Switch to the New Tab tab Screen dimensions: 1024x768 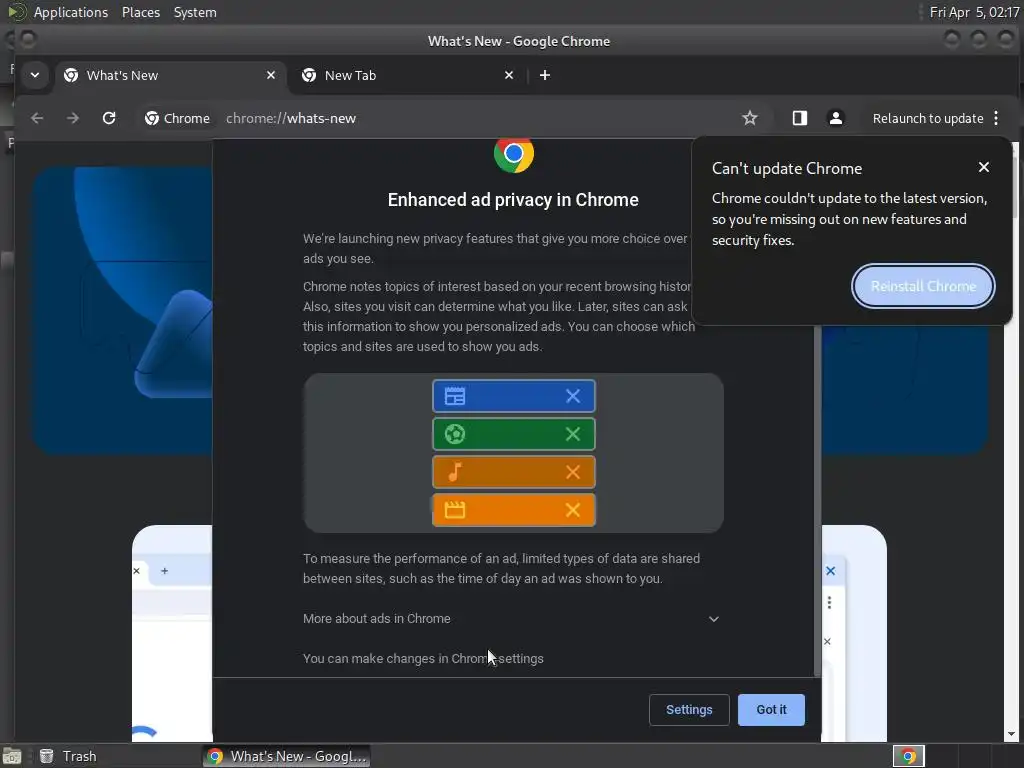click(408, 75)
